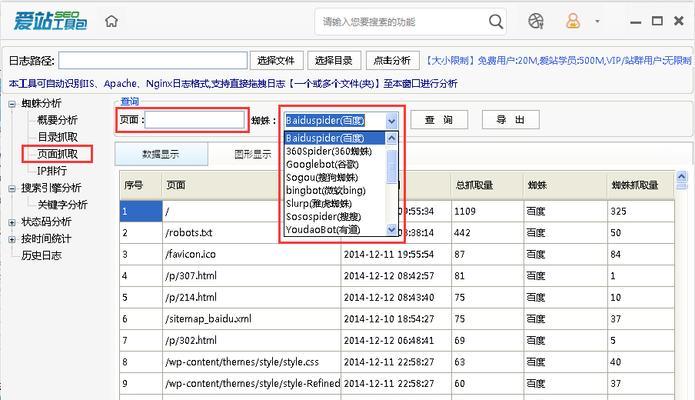Select 目录抓取 in sidebar tree
695x400 pixels.
coord(57,137)
